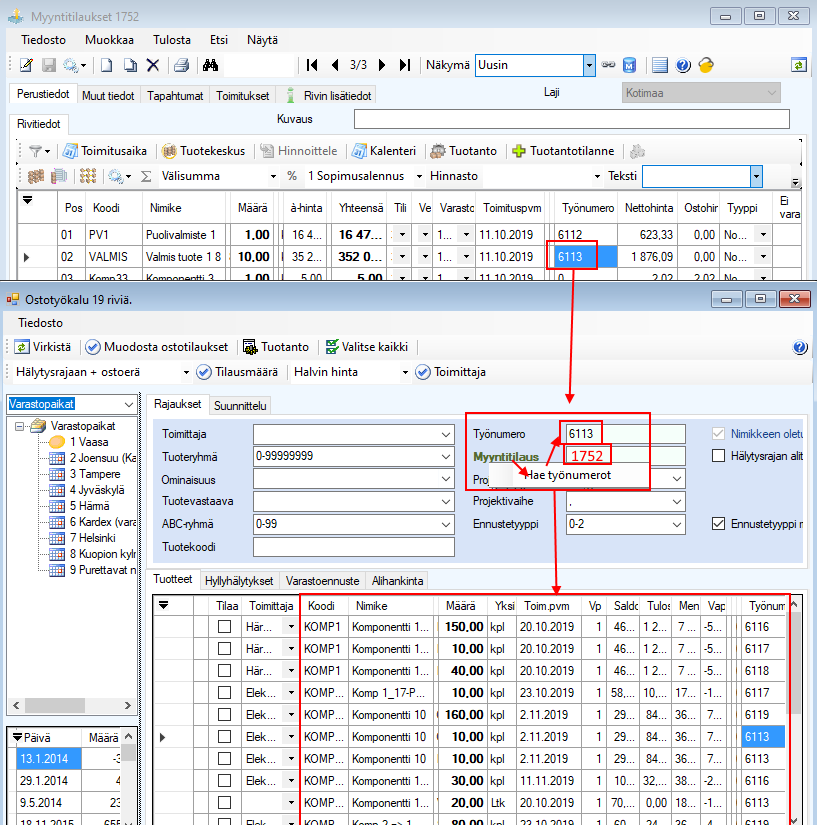Click the copy document icon
The width and height of the screenshot is (817, 825).
pyautogui.click(x=130, y=65)
